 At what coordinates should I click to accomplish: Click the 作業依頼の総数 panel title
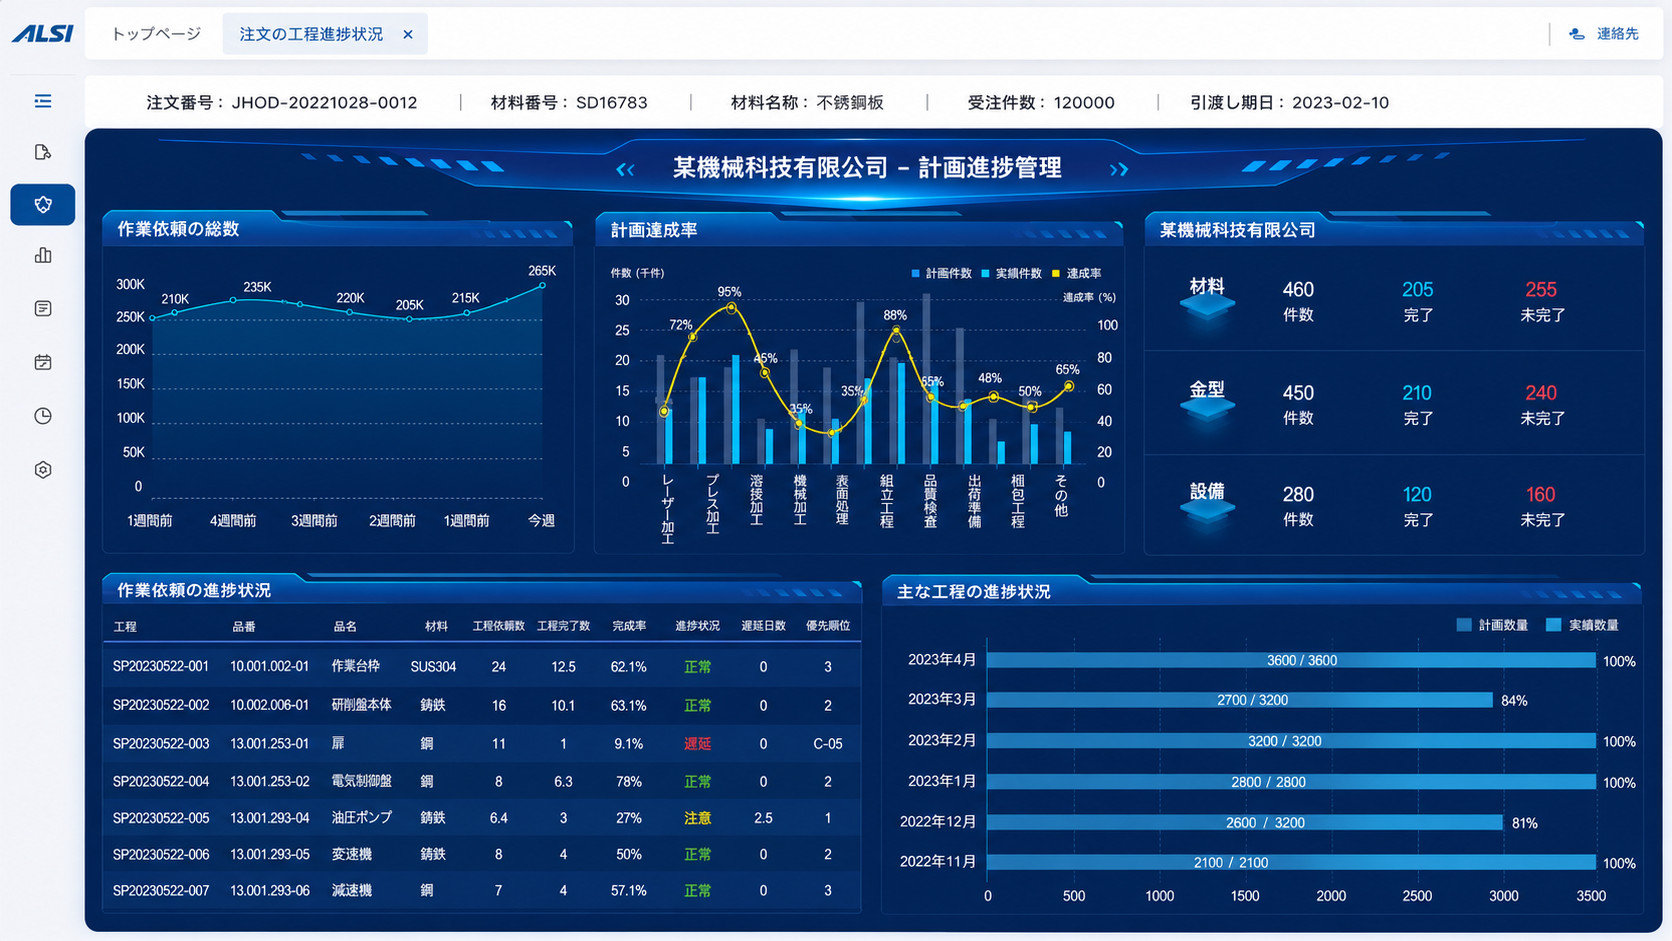pos(178,229)
